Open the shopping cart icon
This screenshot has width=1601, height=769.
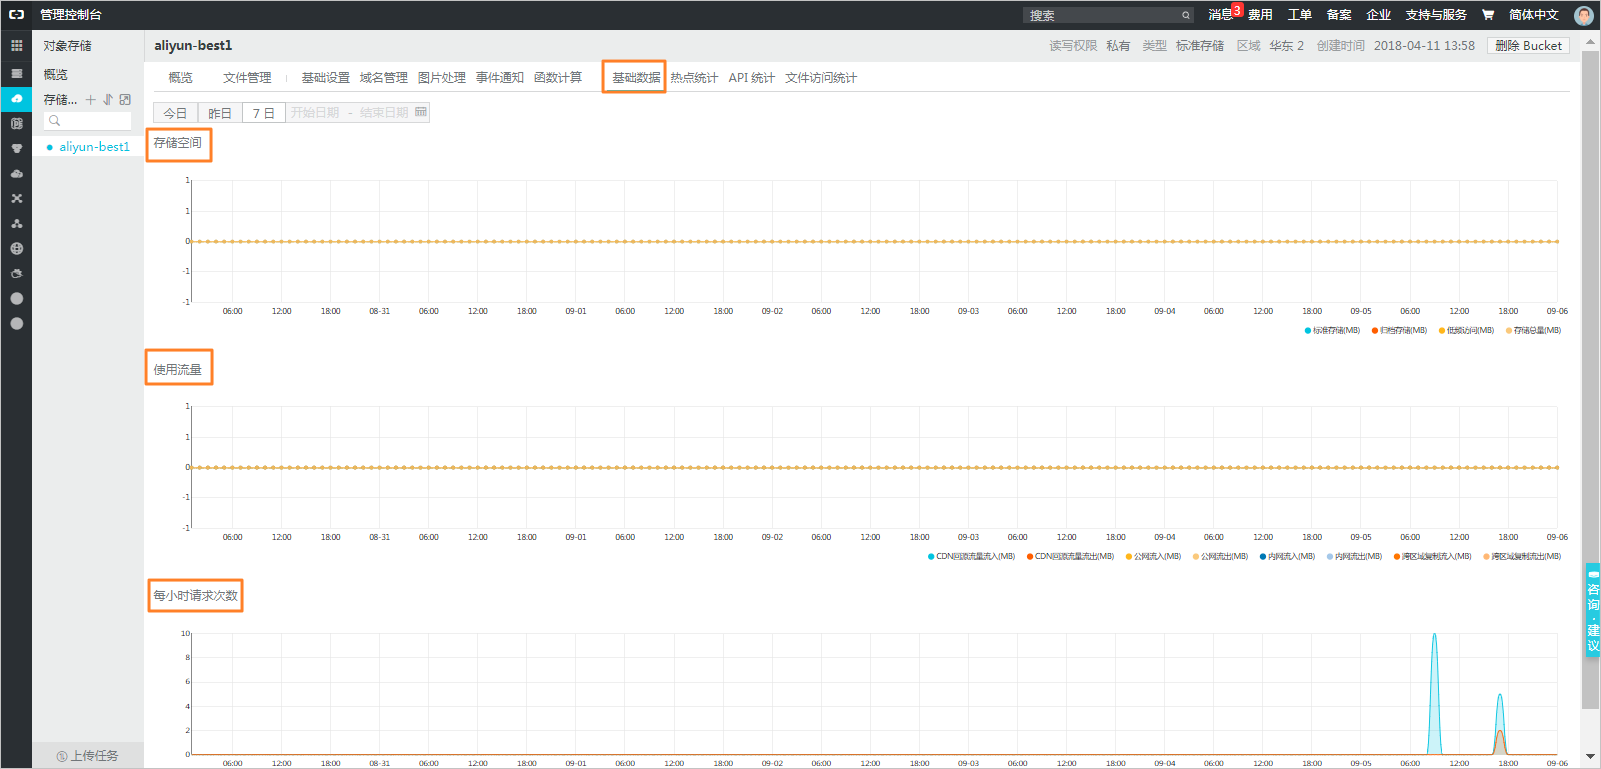click(x=1488, y=15)
